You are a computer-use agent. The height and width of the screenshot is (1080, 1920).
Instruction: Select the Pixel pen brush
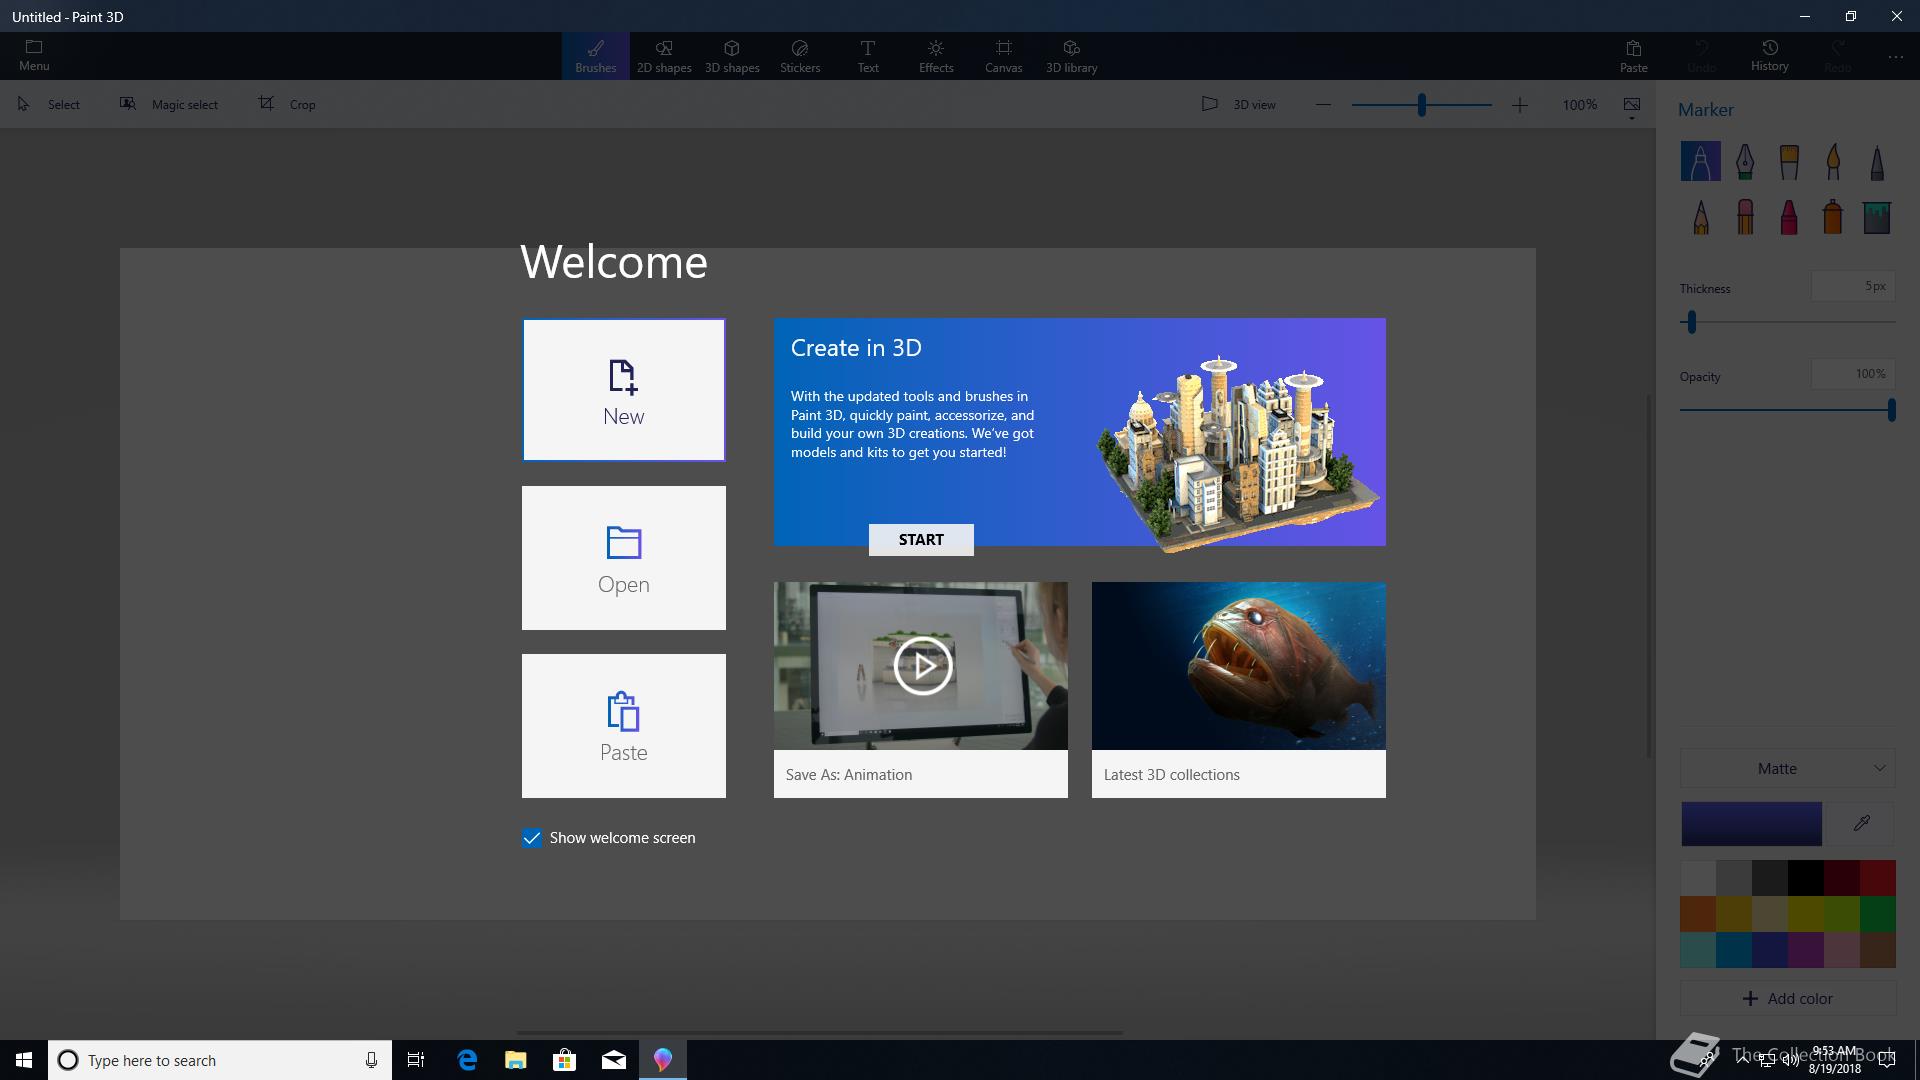pyautogui.click(x=1877, y=161)
